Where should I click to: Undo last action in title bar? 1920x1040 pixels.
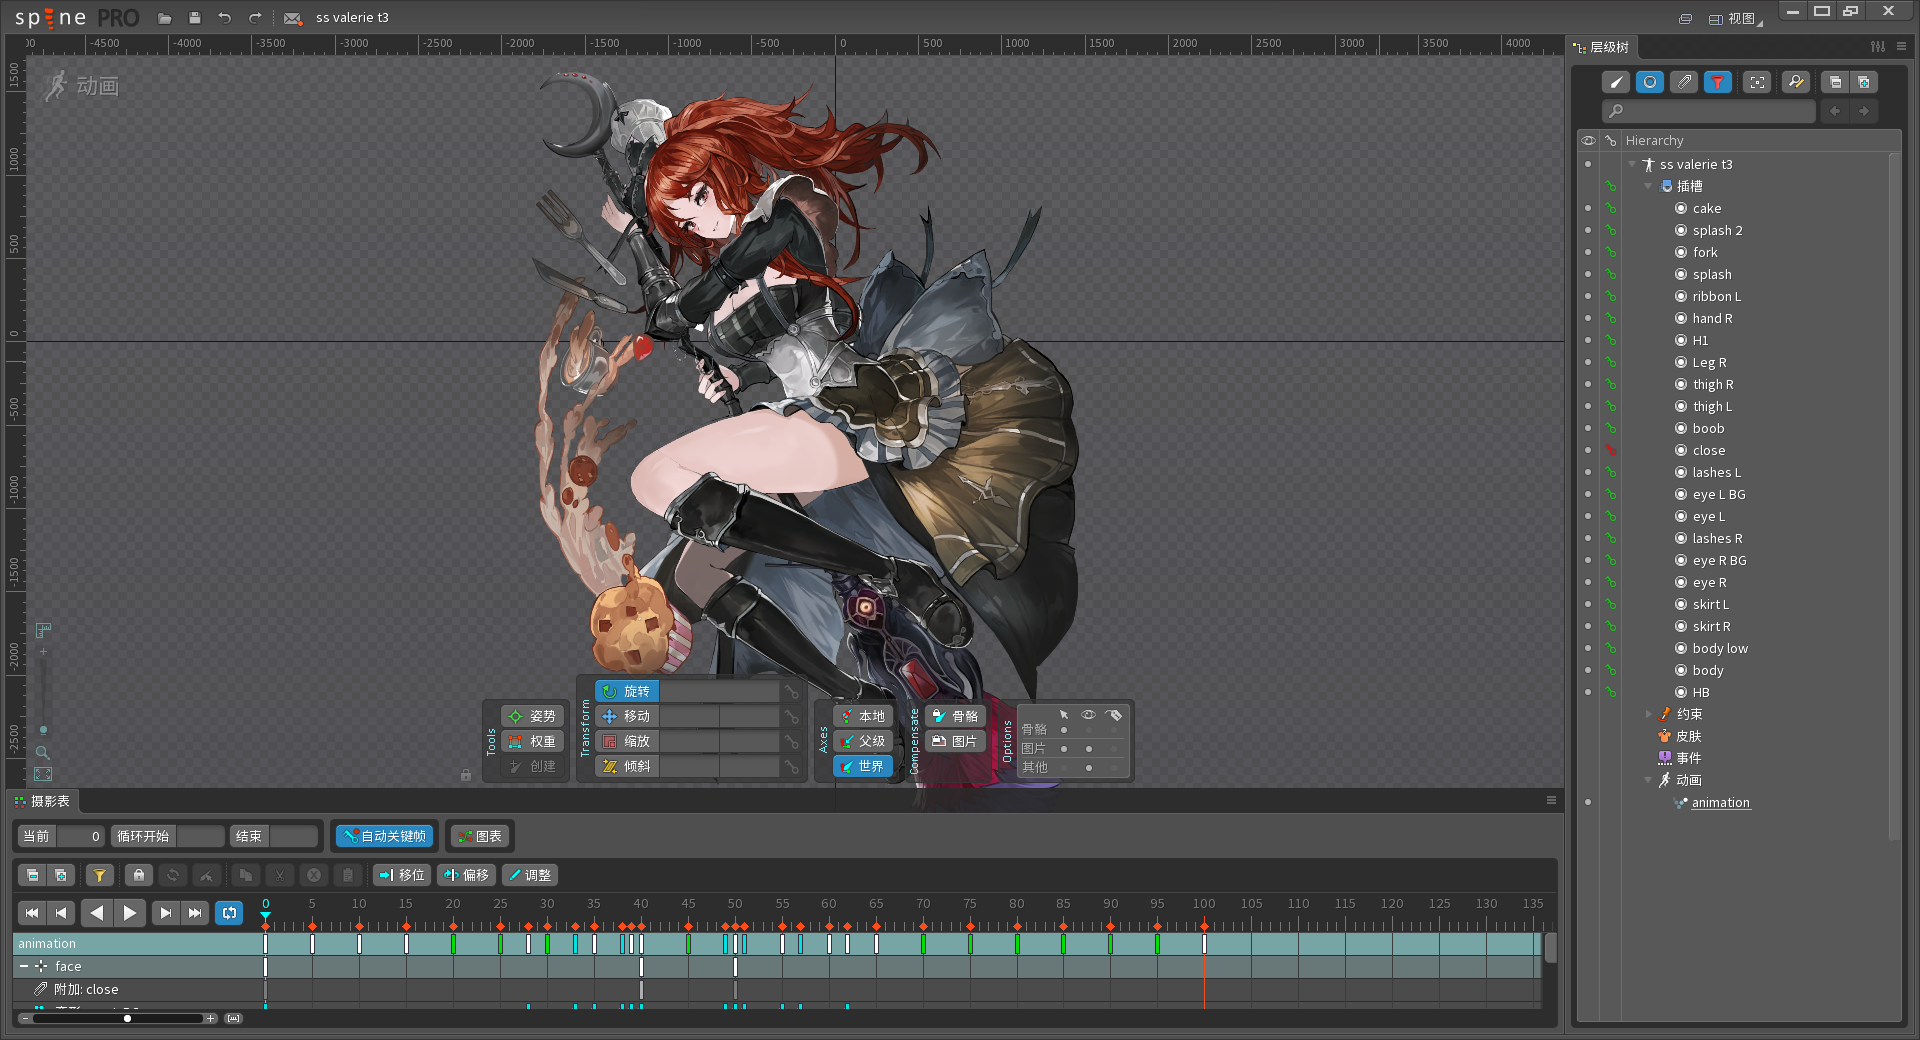pyautogui.click(x=225, y=18)
